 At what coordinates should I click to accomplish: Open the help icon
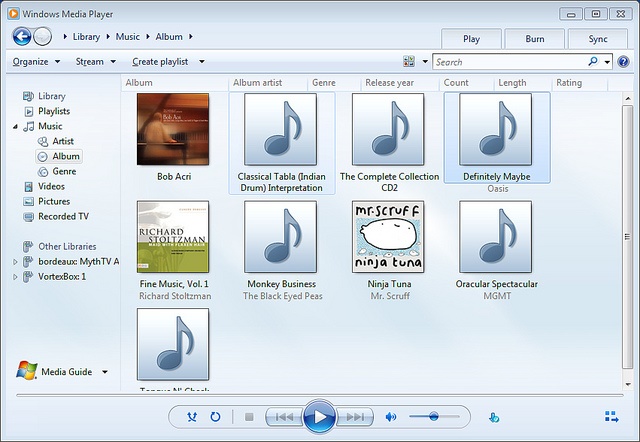pyautogui.click(x=624, y=62)
